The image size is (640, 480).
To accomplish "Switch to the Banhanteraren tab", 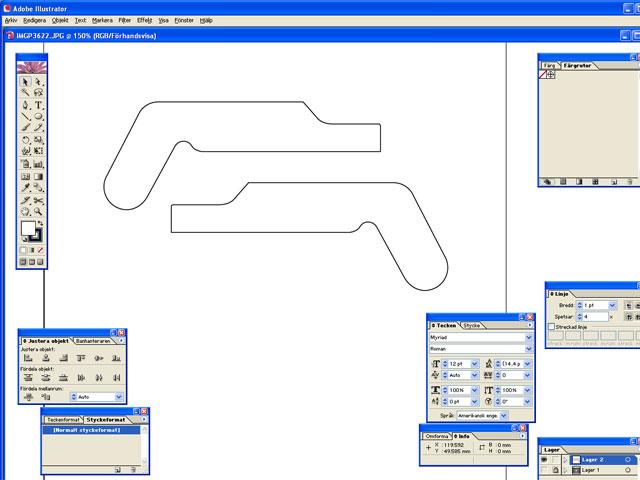I will click(94, 341).
